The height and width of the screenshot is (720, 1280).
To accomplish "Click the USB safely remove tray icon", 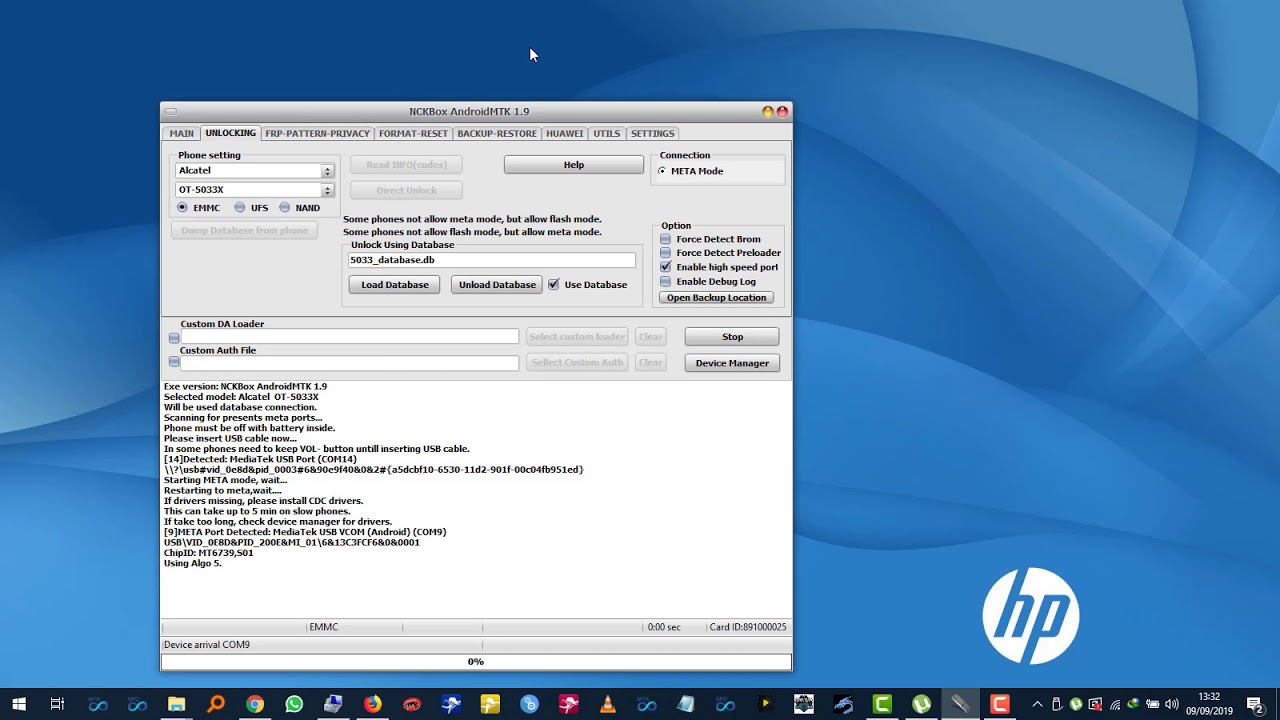I will coord(1057,704).
